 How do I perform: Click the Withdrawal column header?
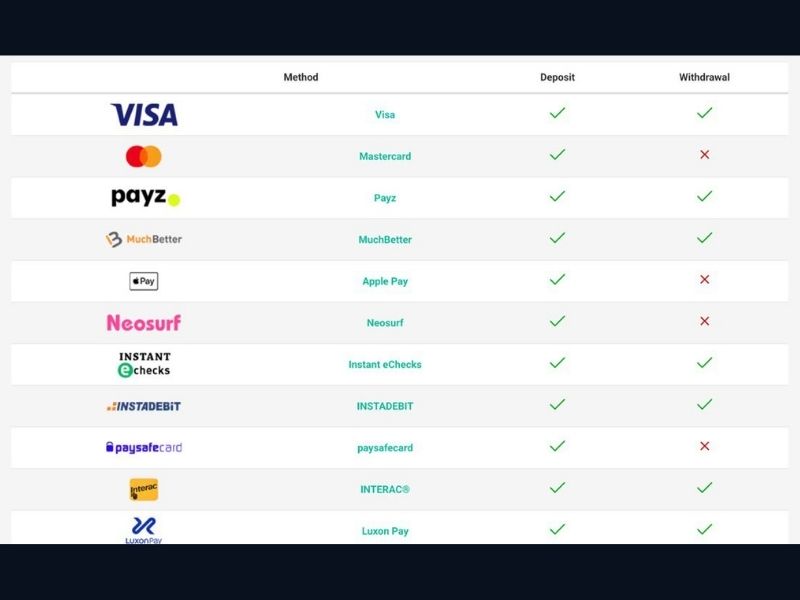(x=704, y=77)
